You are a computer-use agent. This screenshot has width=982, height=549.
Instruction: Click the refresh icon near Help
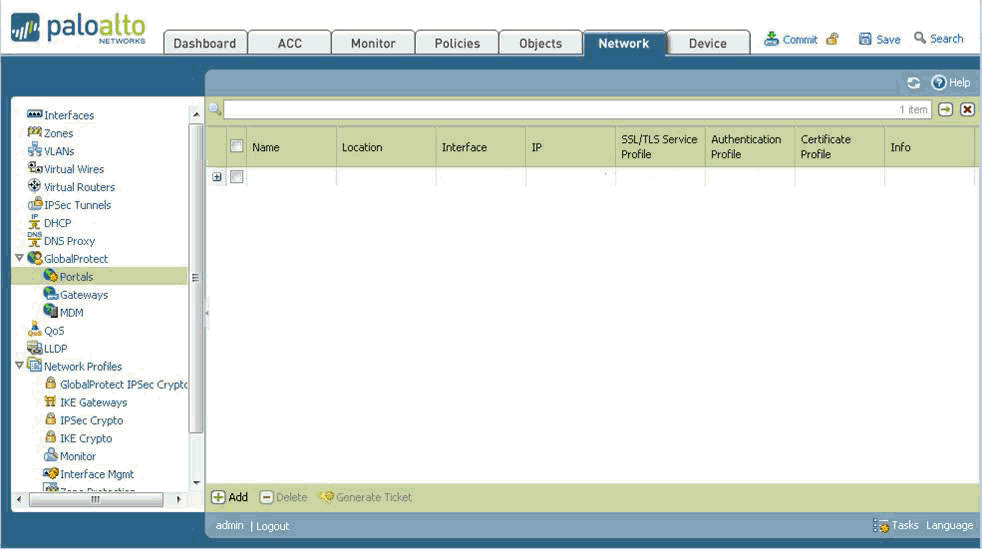[913, 83]
